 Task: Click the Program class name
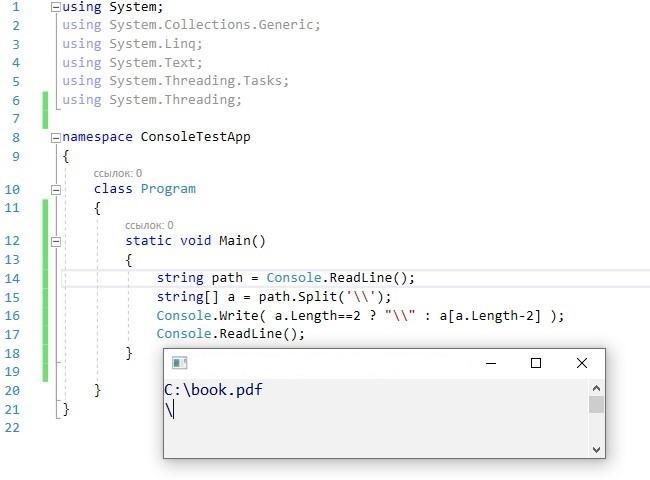point(168,189)
